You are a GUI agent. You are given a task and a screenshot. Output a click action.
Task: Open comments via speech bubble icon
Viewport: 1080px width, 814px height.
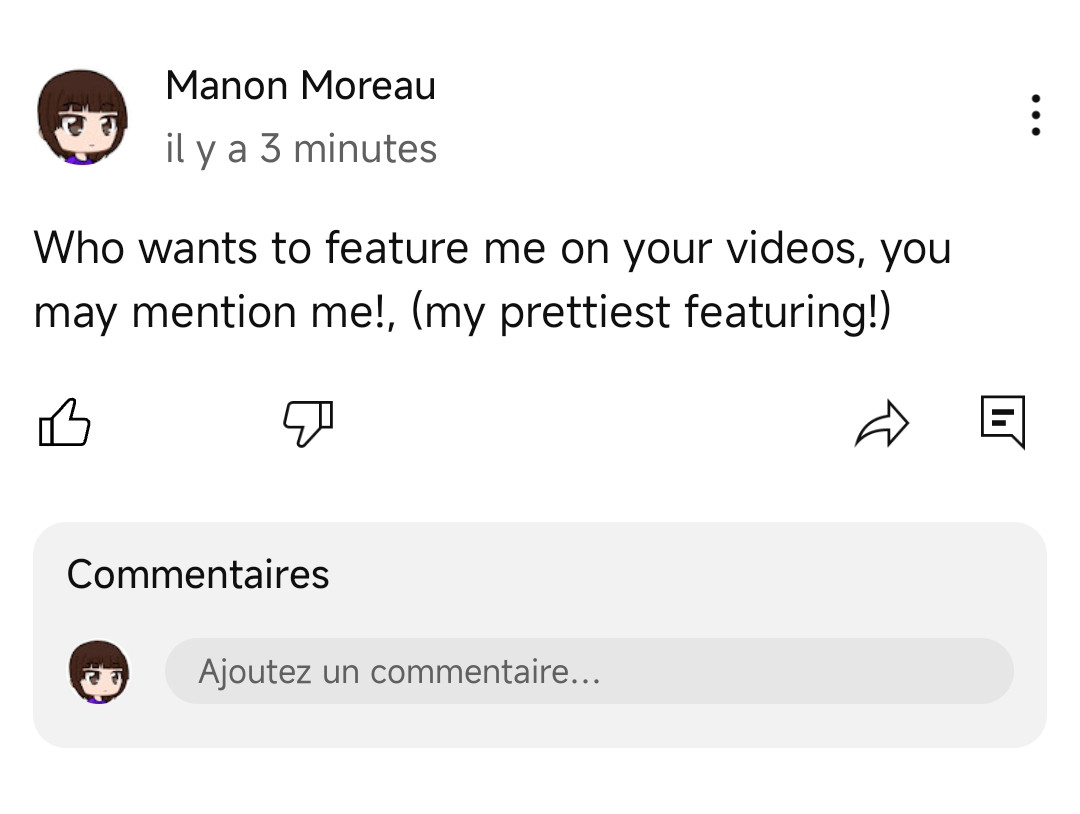1003,421
